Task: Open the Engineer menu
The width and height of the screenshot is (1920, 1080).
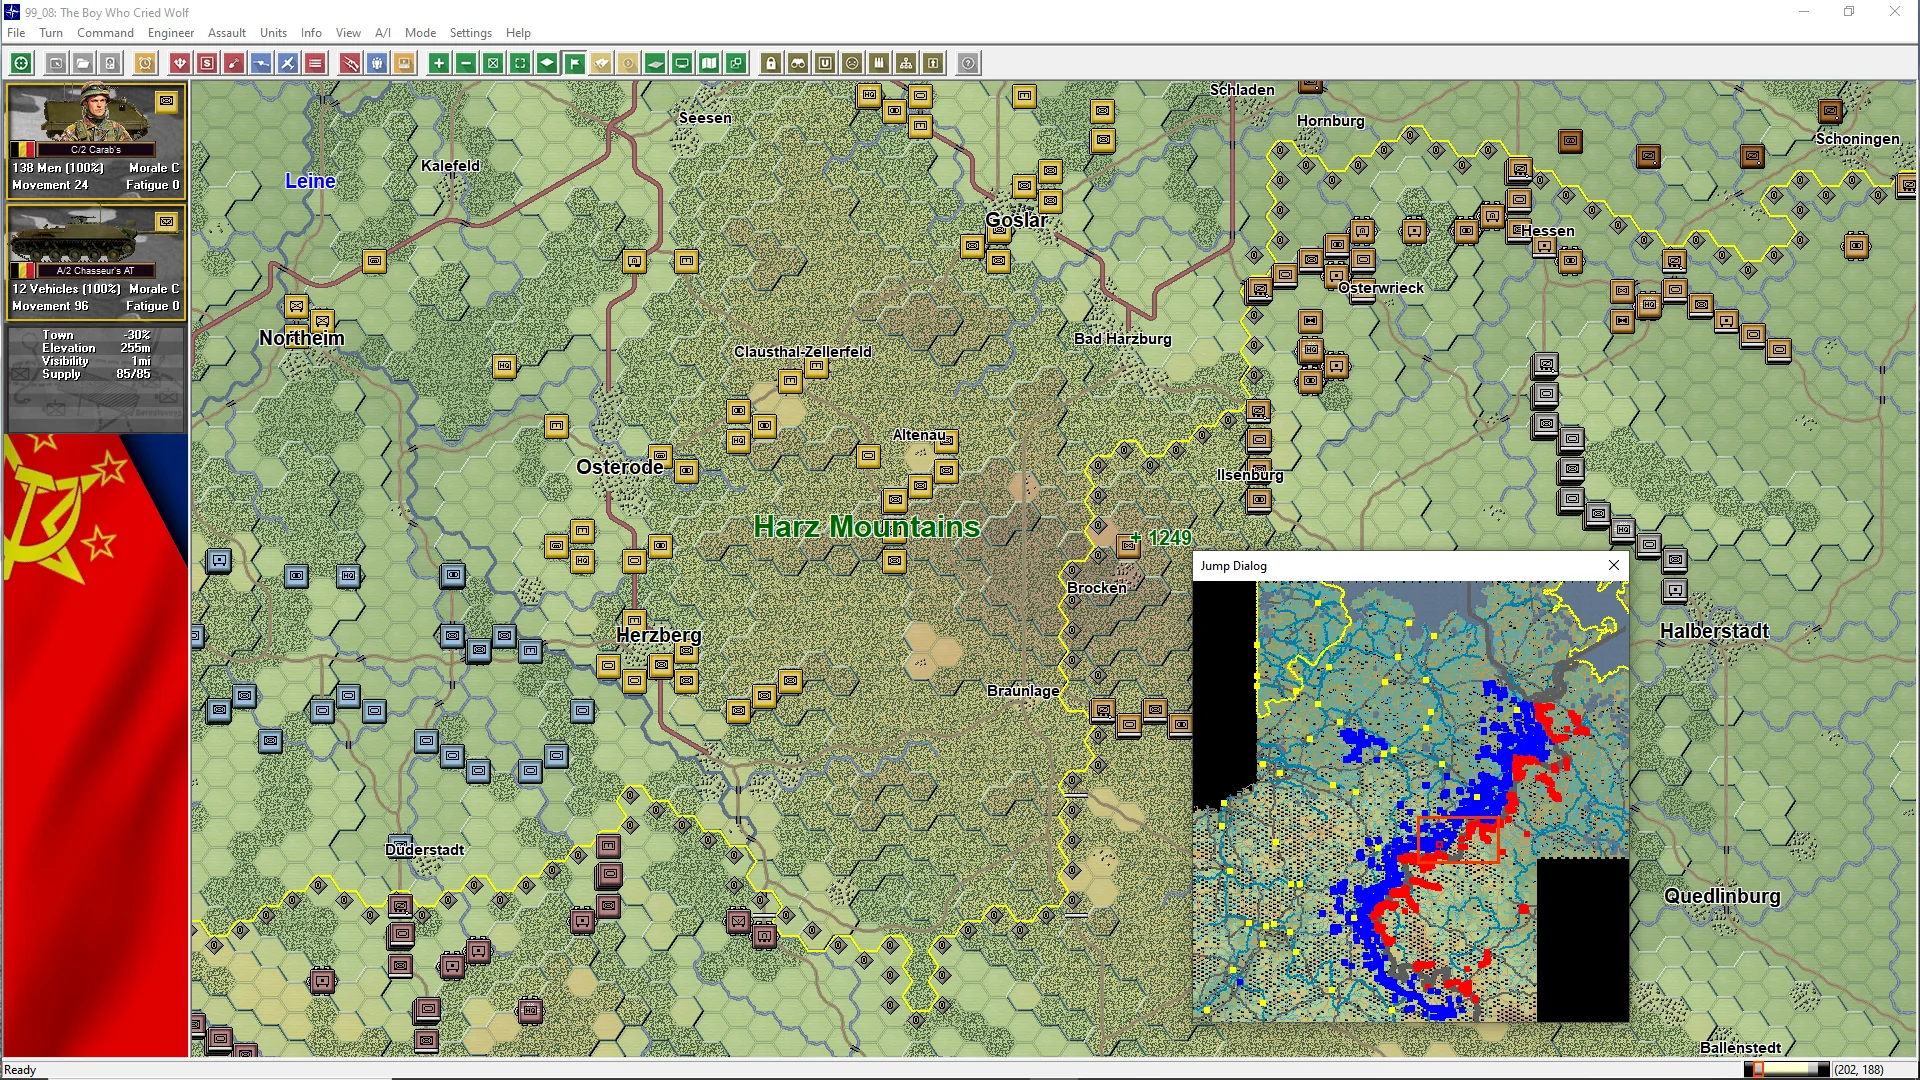Action: click(171, 33)
